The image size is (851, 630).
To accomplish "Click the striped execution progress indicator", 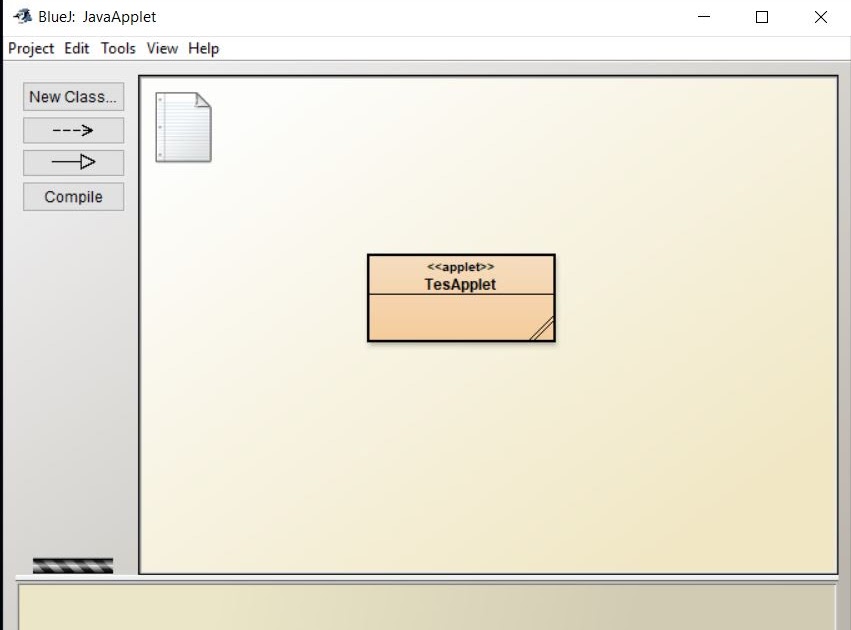I will [73, 564].
